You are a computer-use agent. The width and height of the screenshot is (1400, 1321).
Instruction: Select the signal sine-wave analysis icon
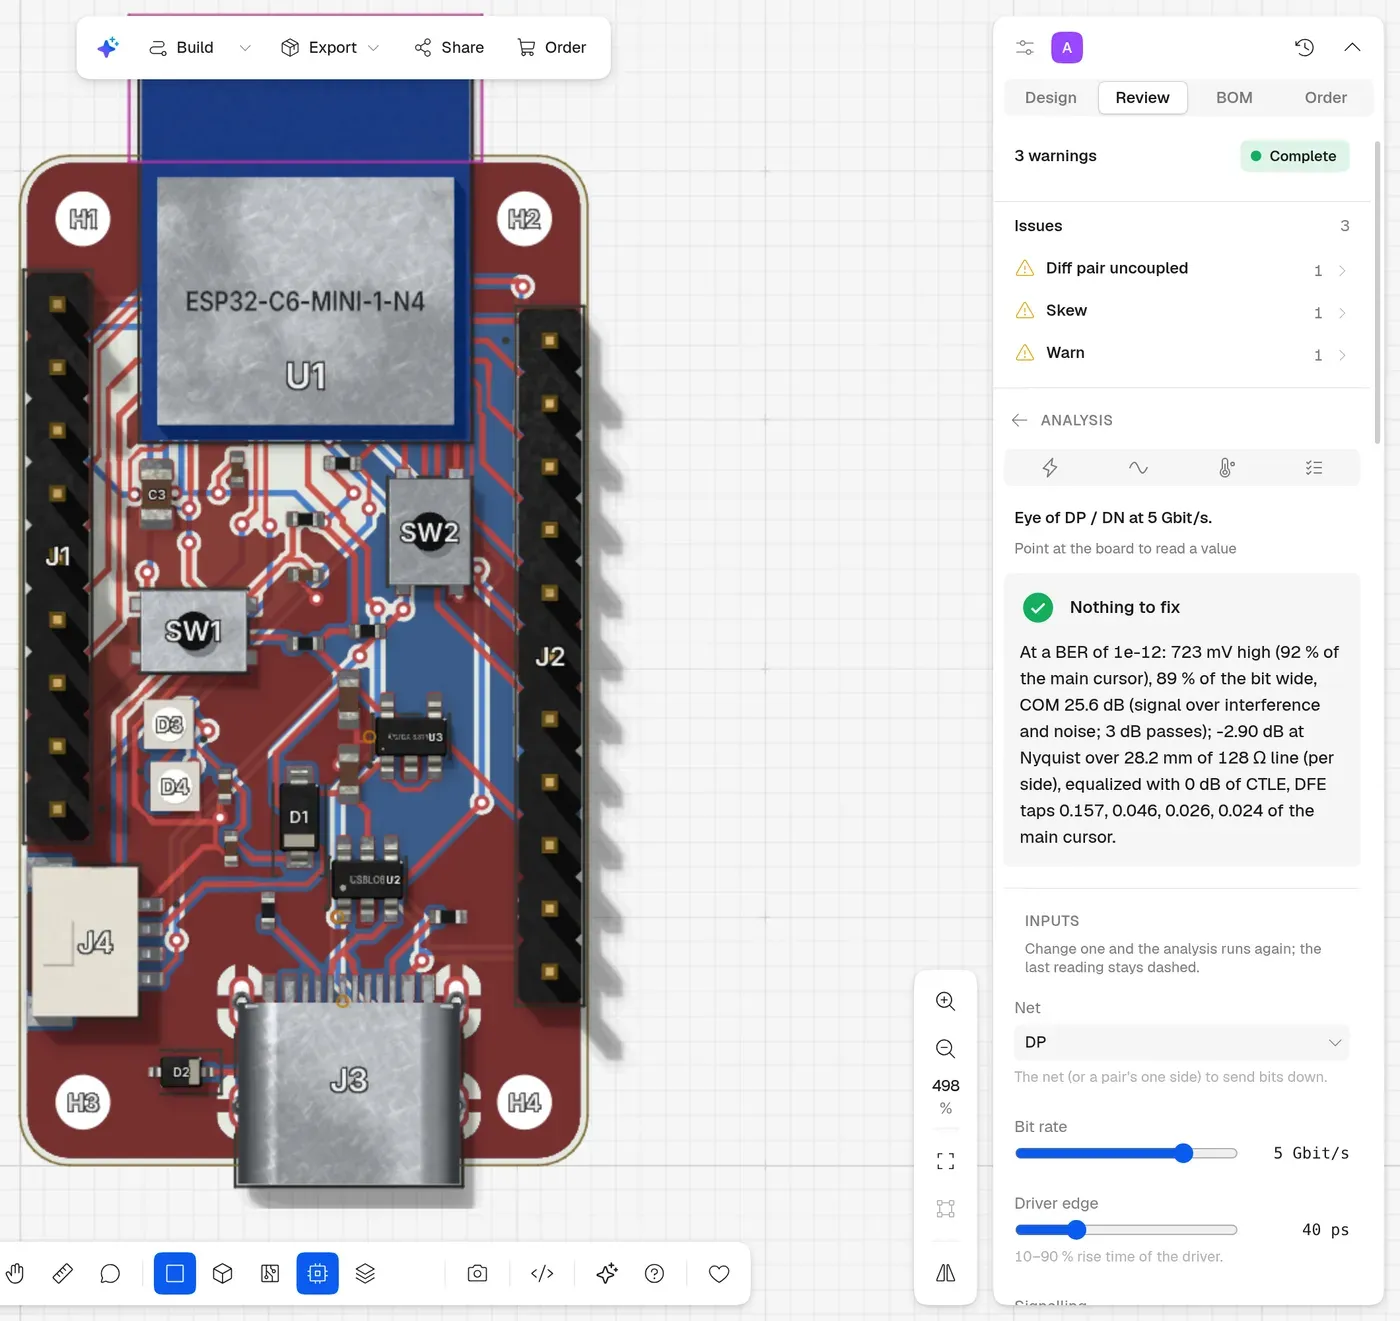click(1138, 467)
